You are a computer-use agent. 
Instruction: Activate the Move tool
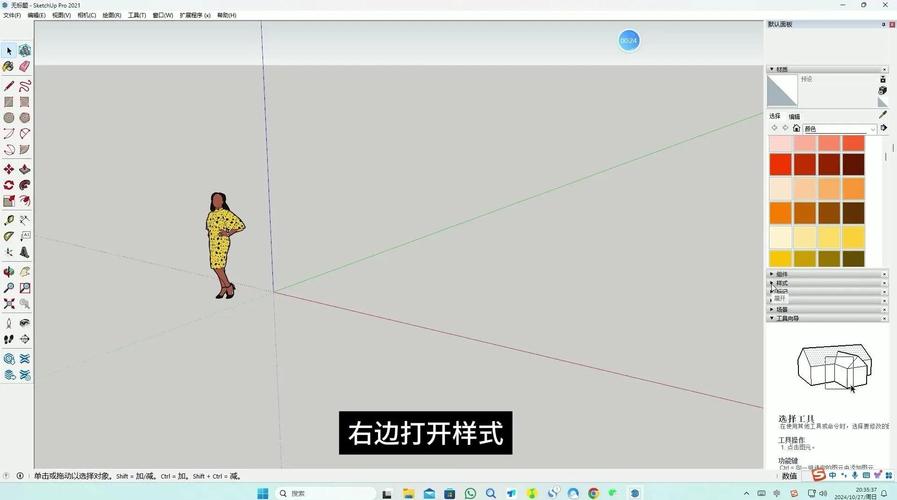pos(9,169)
